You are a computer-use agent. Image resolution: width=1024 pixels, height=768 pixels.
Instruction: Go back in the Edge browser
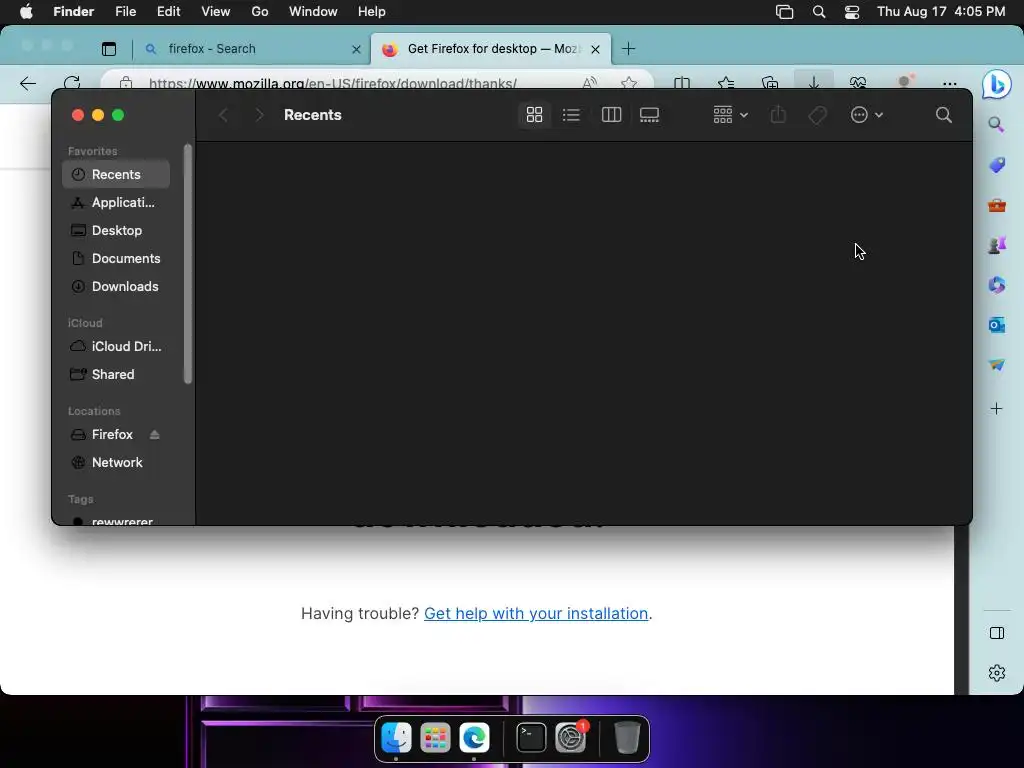(28, 84)
